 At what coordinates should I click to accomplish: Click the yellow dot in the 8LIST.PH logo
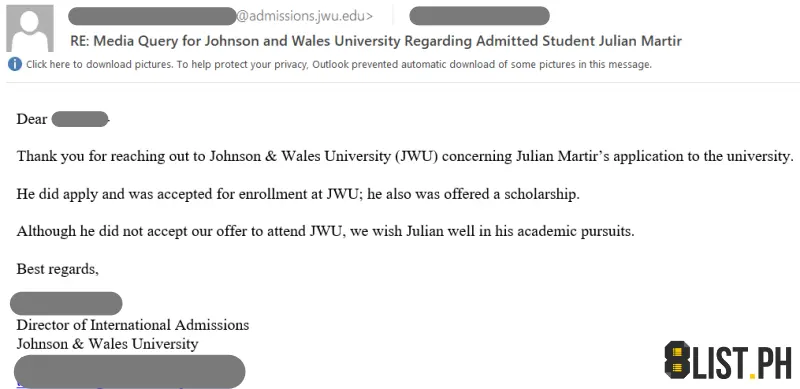(753, 376)
